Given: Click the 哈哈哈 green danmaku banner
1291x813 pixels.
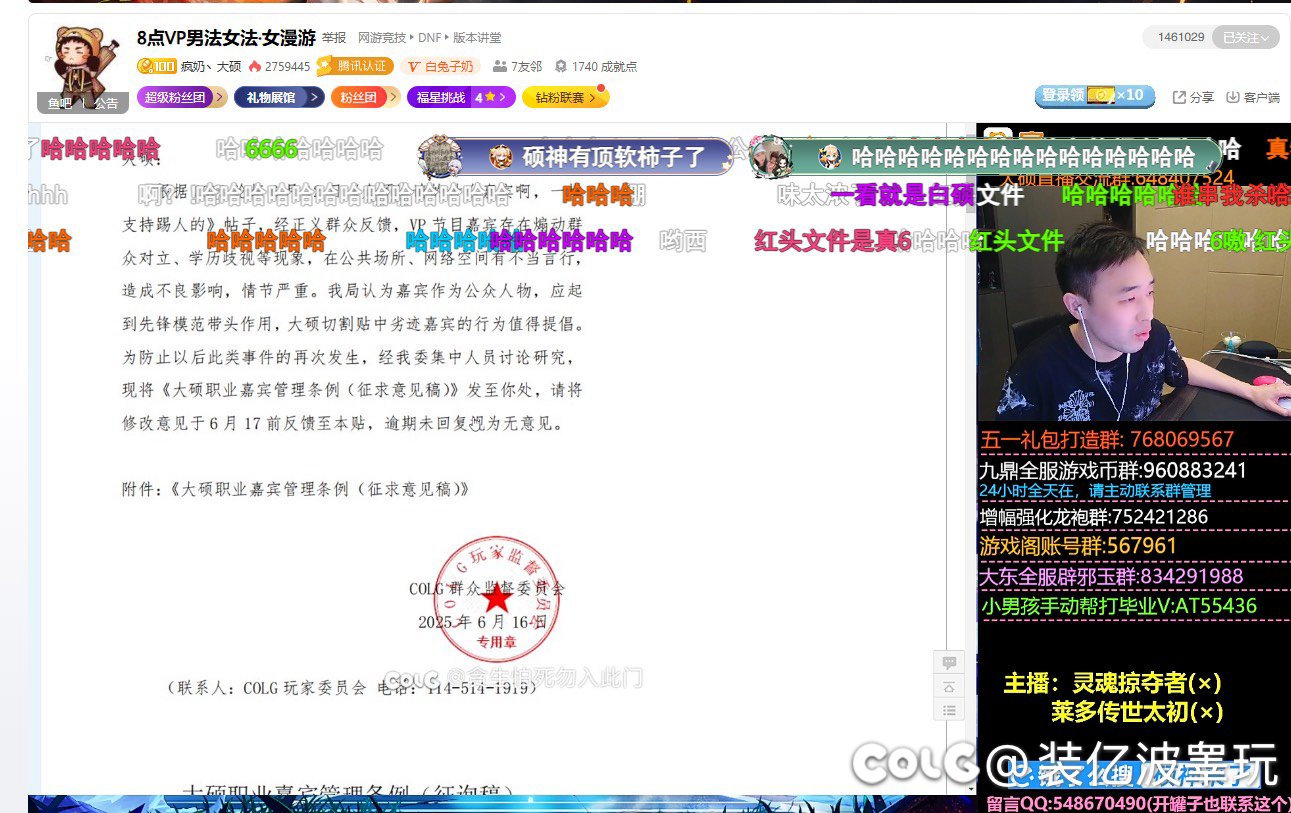Looking at the screenshot, I should [x=985, y=156].
